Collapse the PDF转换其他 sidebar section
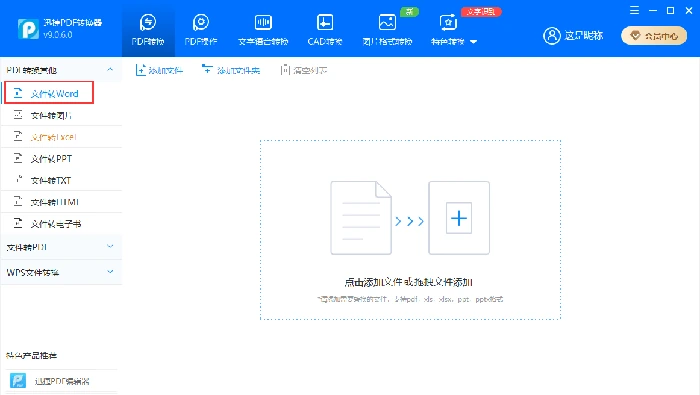The height and width of the screenshot is (395, 700). pyautogui.click(x=110, y=70)
